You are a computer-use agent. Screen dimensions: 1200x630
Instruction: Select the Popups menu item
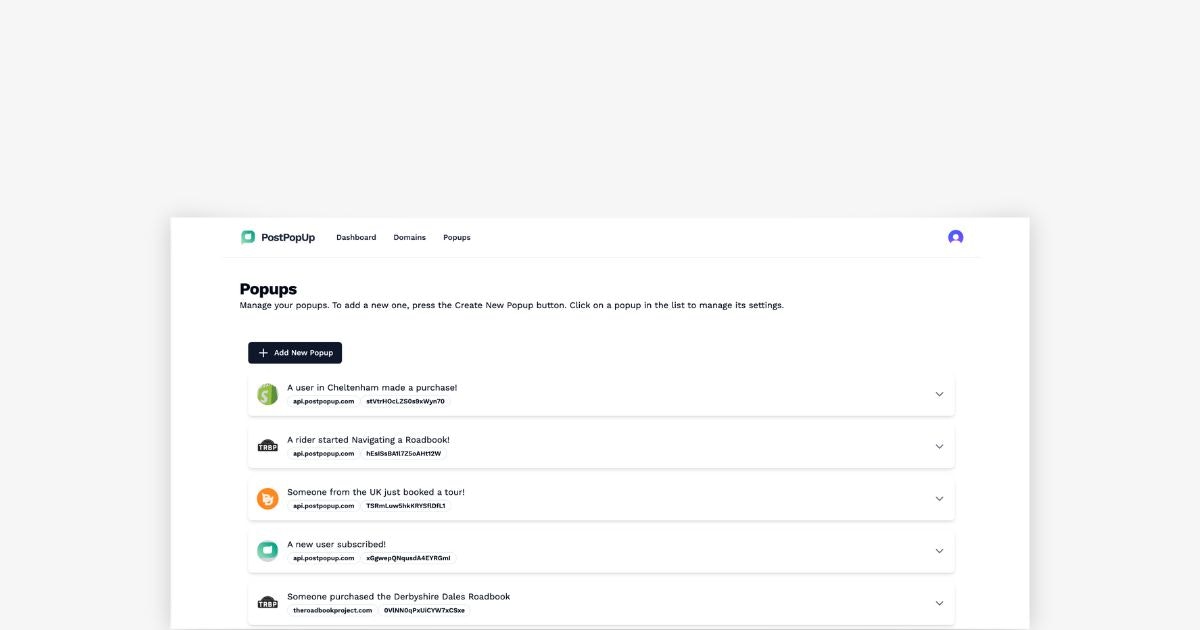[x=457, y=237]
